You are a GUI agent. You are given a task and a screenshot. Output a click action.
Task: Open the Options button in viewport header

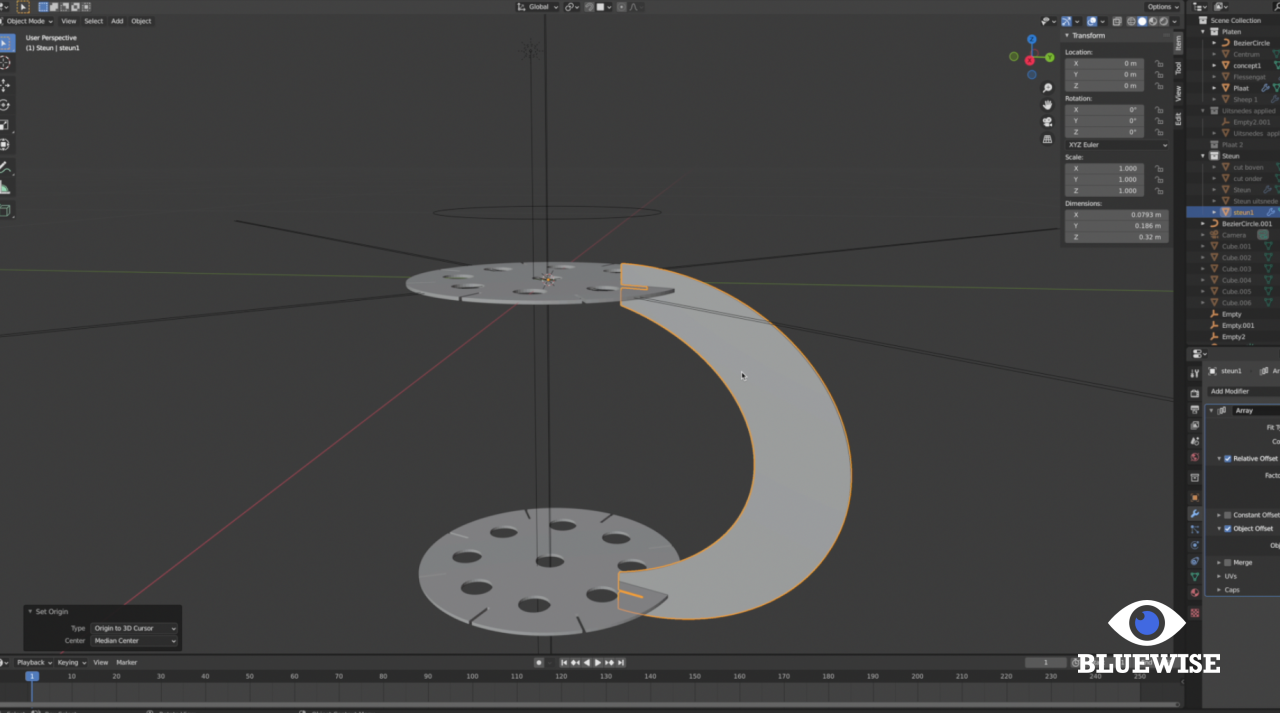(1161, 7)
